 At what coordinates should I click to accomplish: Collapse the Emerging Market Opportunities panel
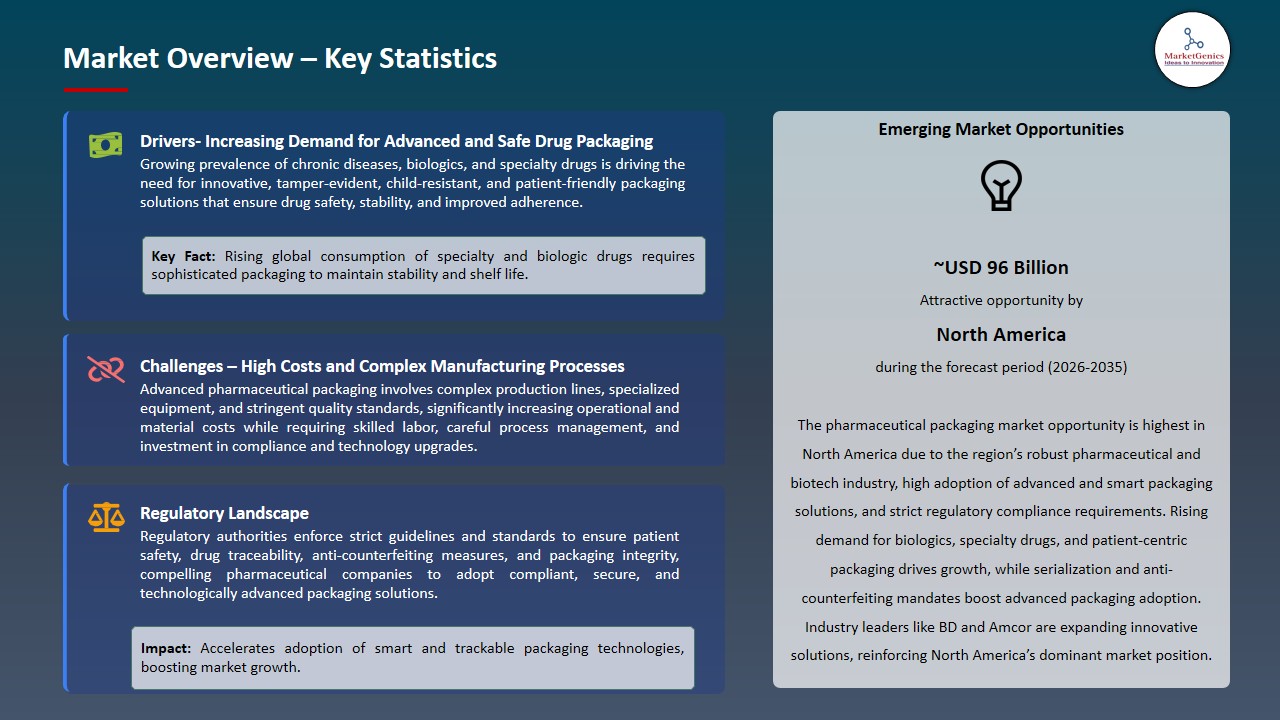[x=1000, y=400]
